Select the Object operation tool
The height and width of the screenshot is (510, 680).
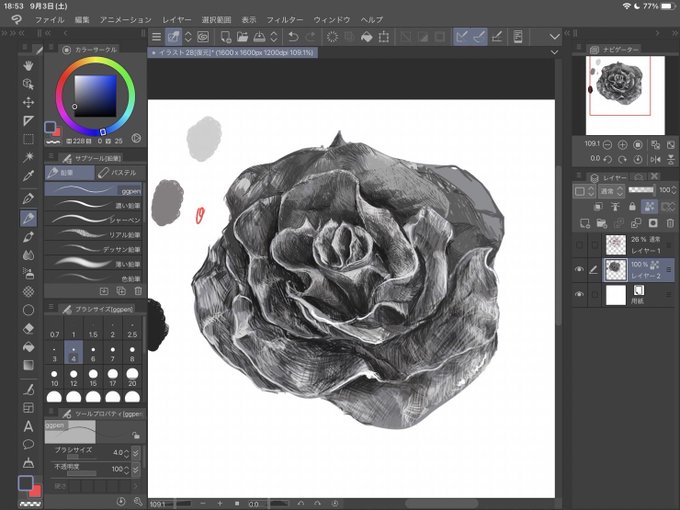(28, 84)
